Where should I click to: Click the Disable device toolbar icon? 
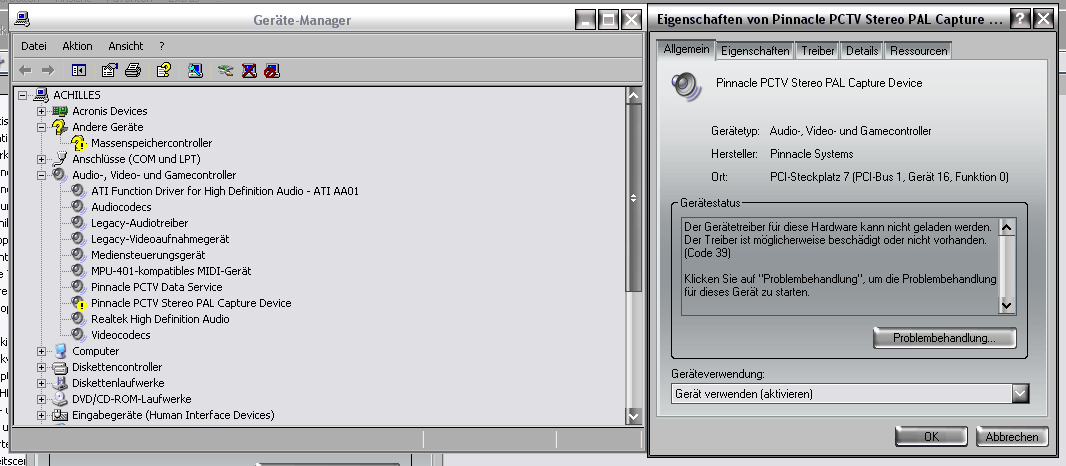click(x=272, y=70)
